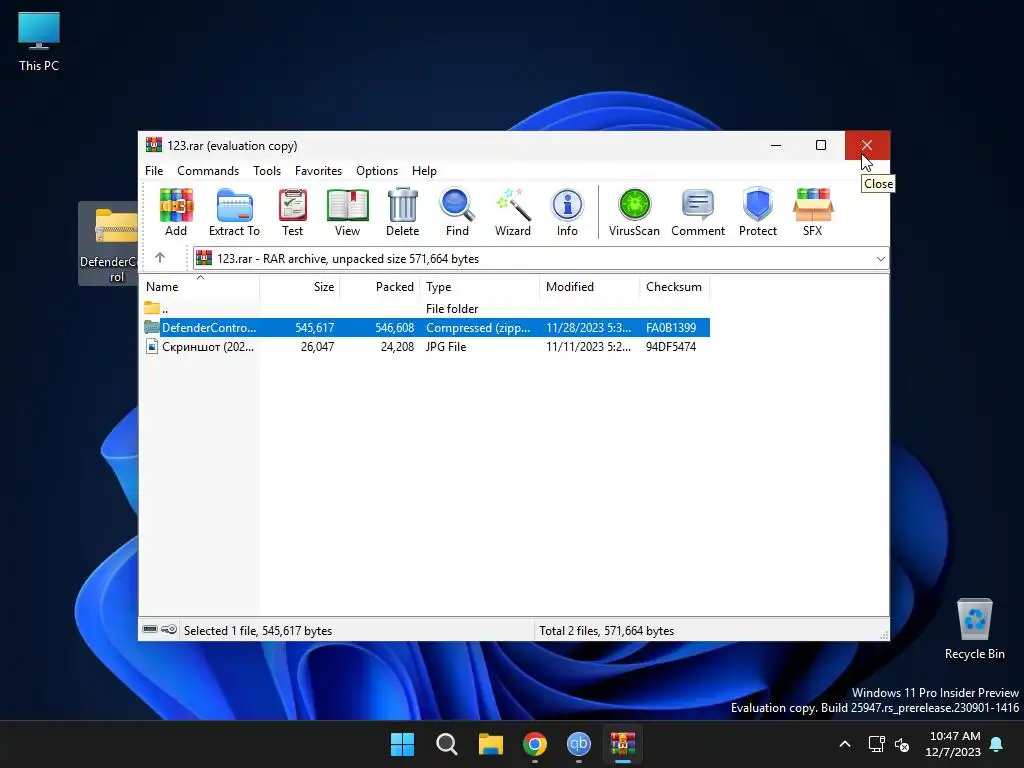Sort by Packed column header
Viewport: 1024px width, 768px height.
click(379, 287)
